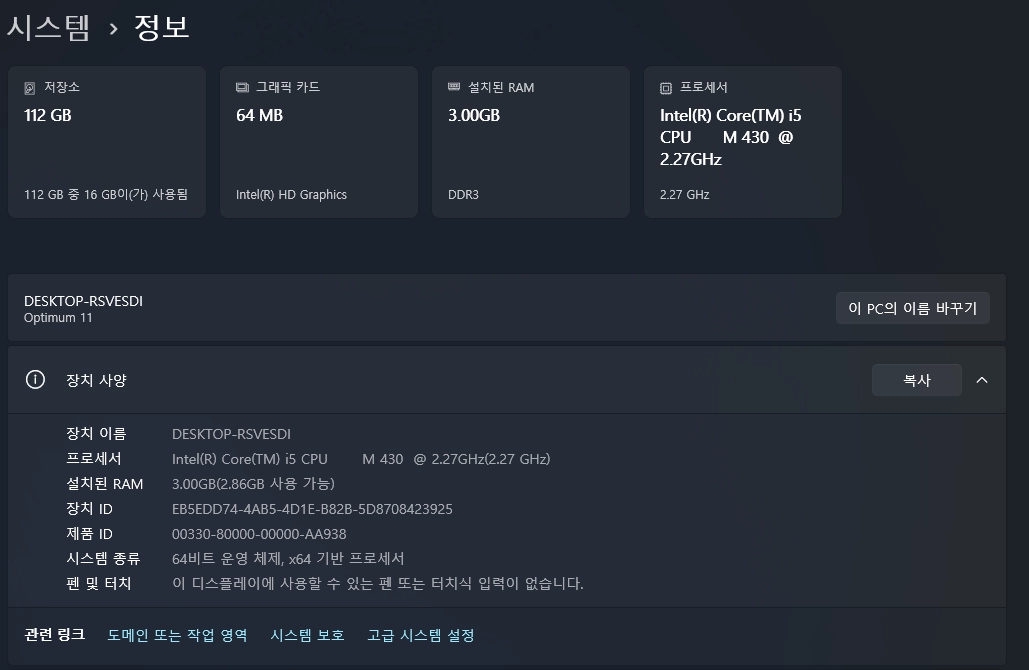Click the 제품 ID value text
The width and height of the screenshot is (1029, 670).
tap(259, 534)
